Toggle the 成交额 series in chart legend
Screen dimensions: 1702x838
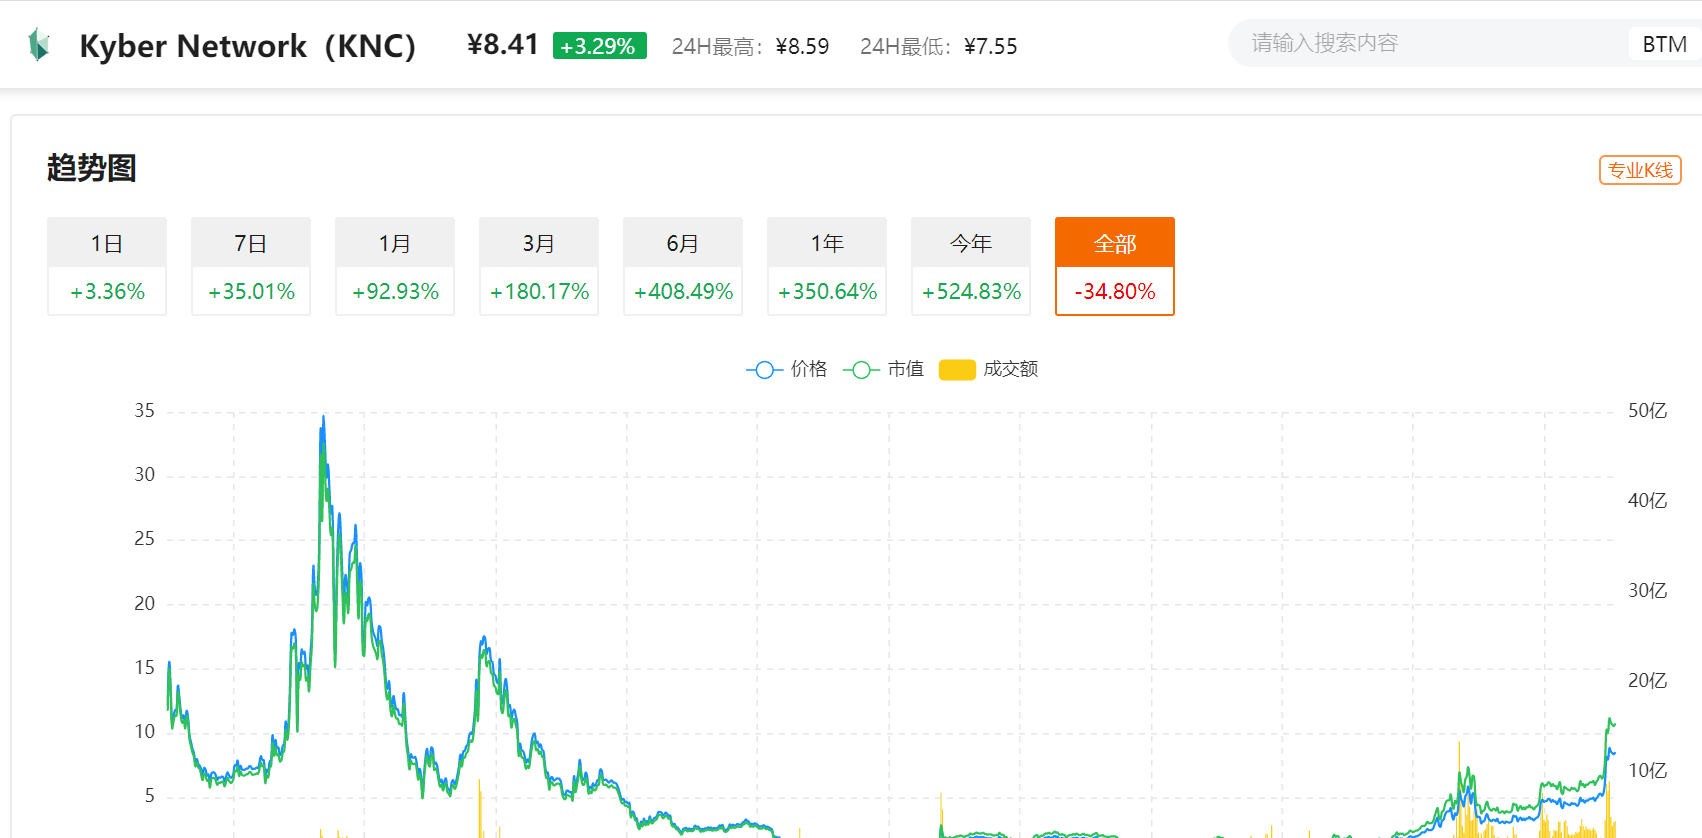tap(989, 369)
